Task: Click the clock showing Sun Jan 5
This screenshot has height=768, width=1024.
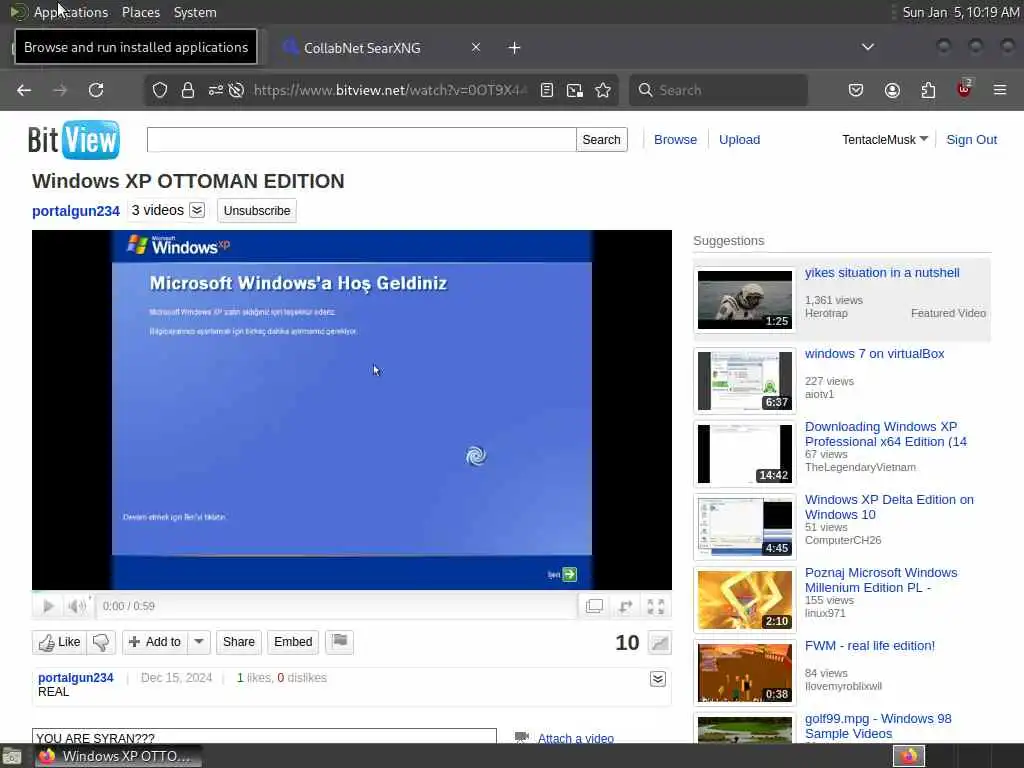Action: point(961,12)
